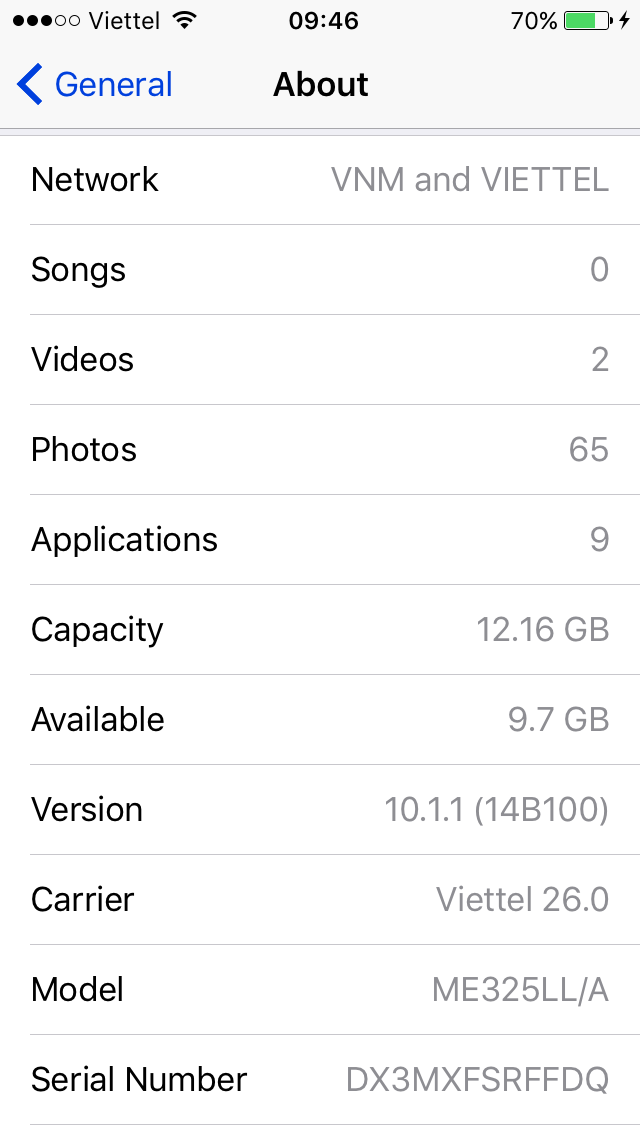
Task: Tap the 09:46 clock in status bar
Action: [x=323, y=20]
